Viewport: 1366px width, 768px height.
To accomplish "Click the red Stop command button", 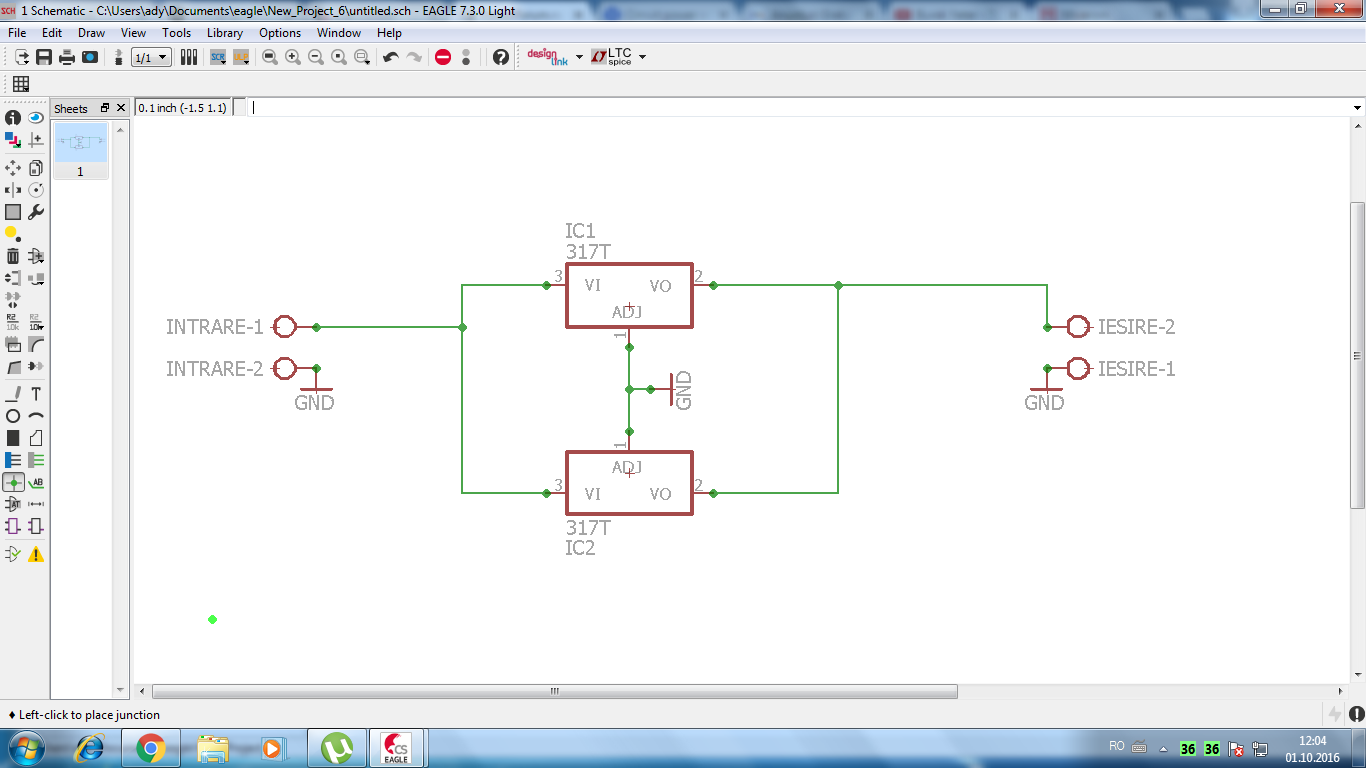I will pos(443,58).
